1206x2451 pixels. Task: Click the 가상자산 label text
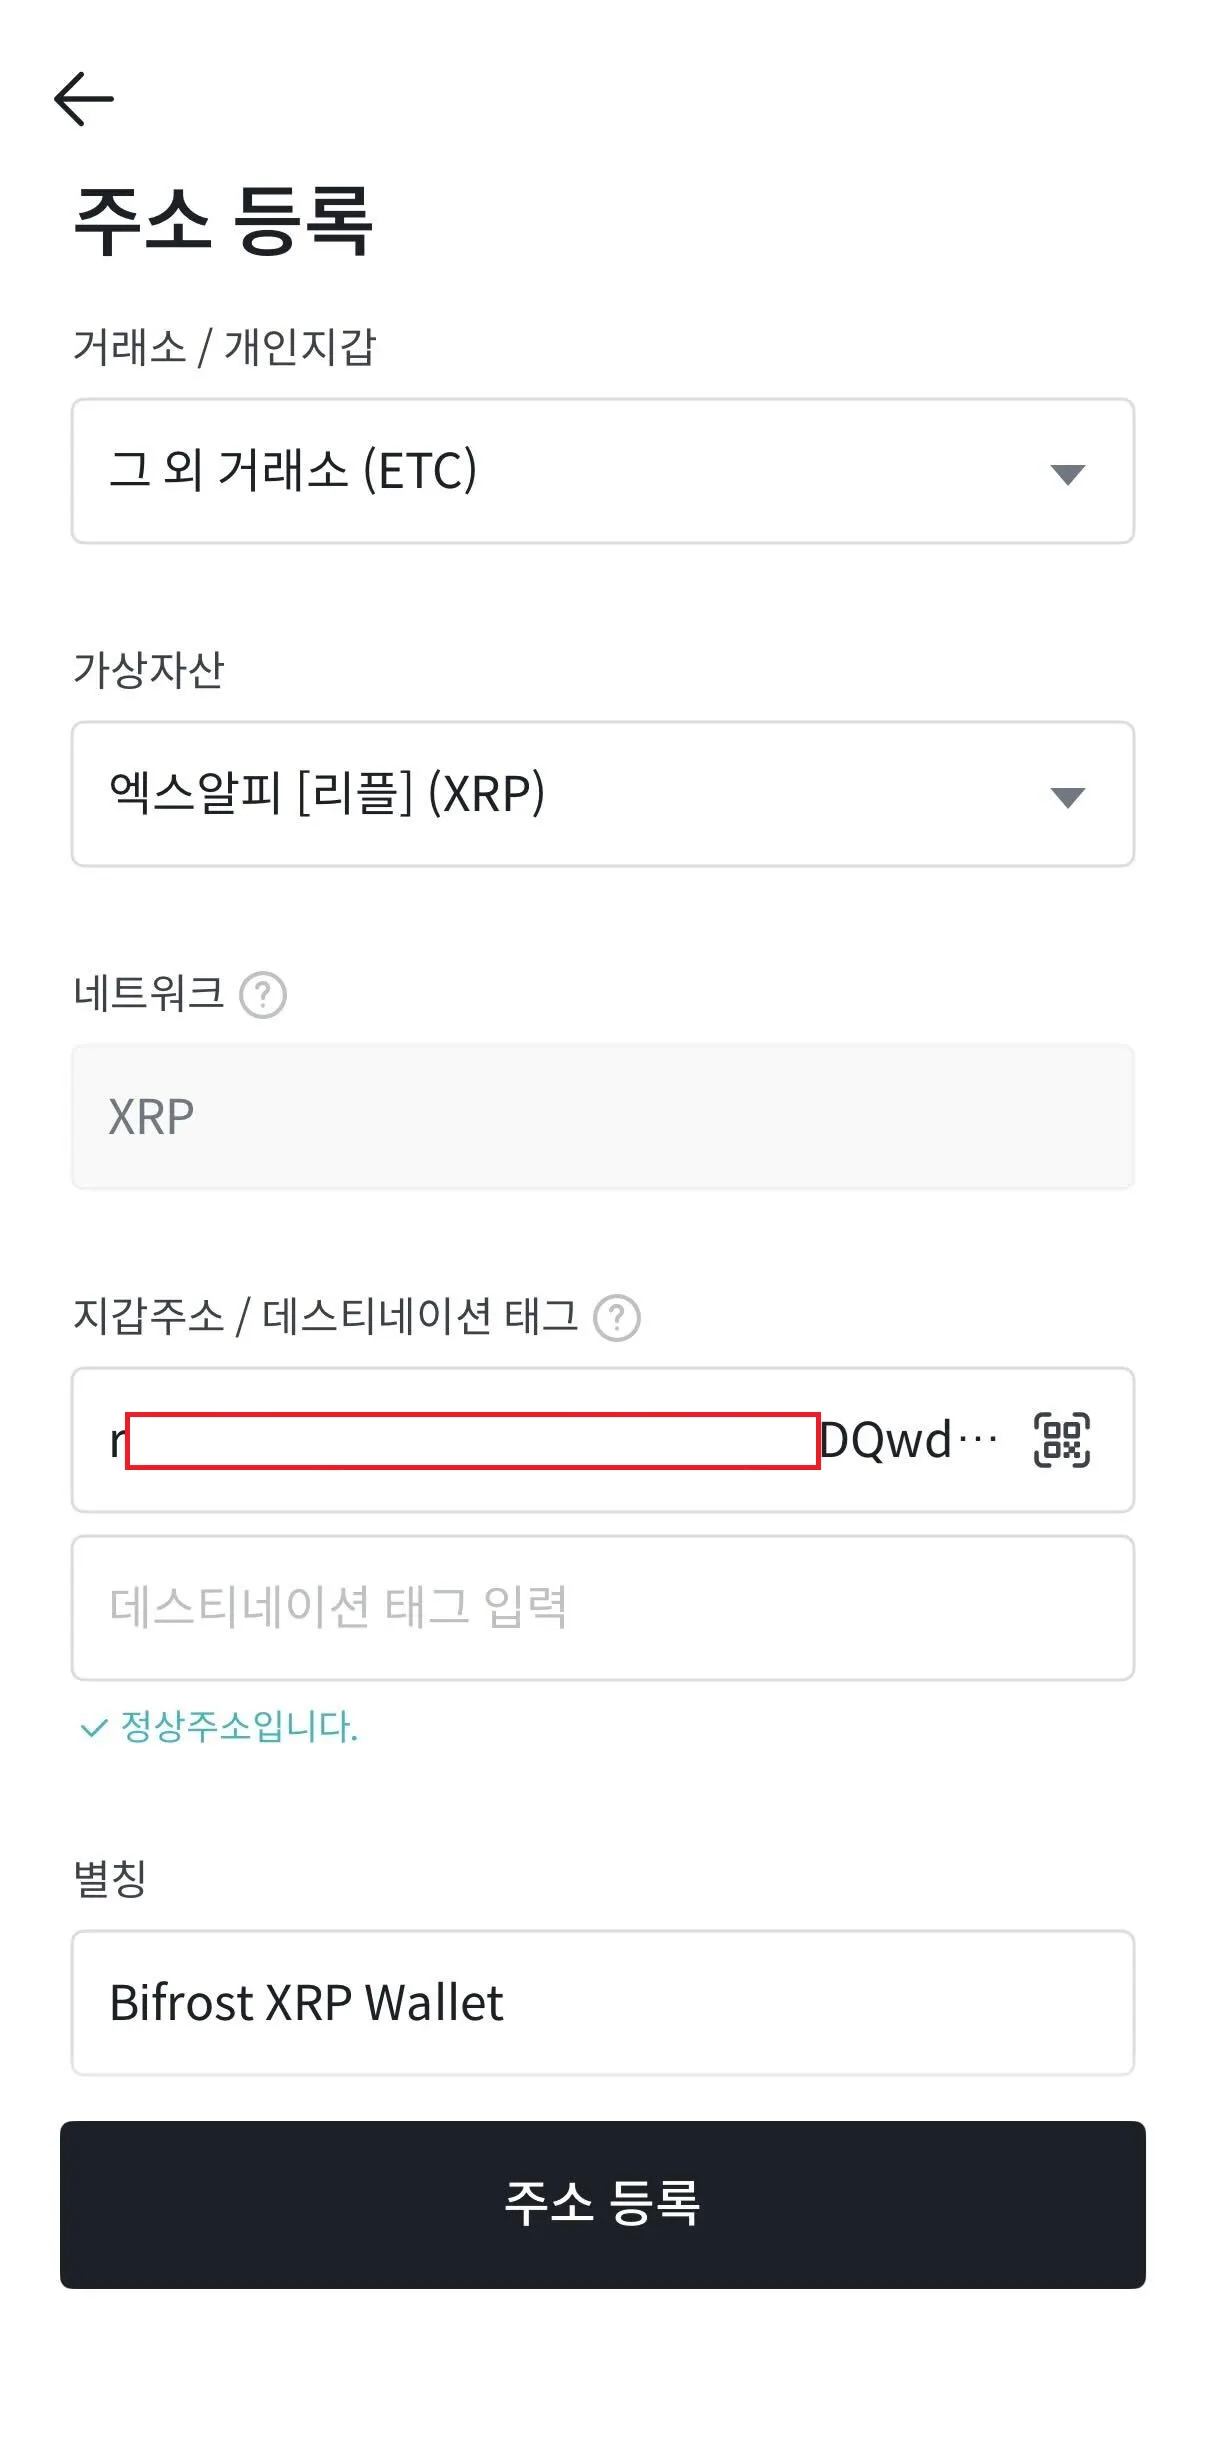[148, 670]
